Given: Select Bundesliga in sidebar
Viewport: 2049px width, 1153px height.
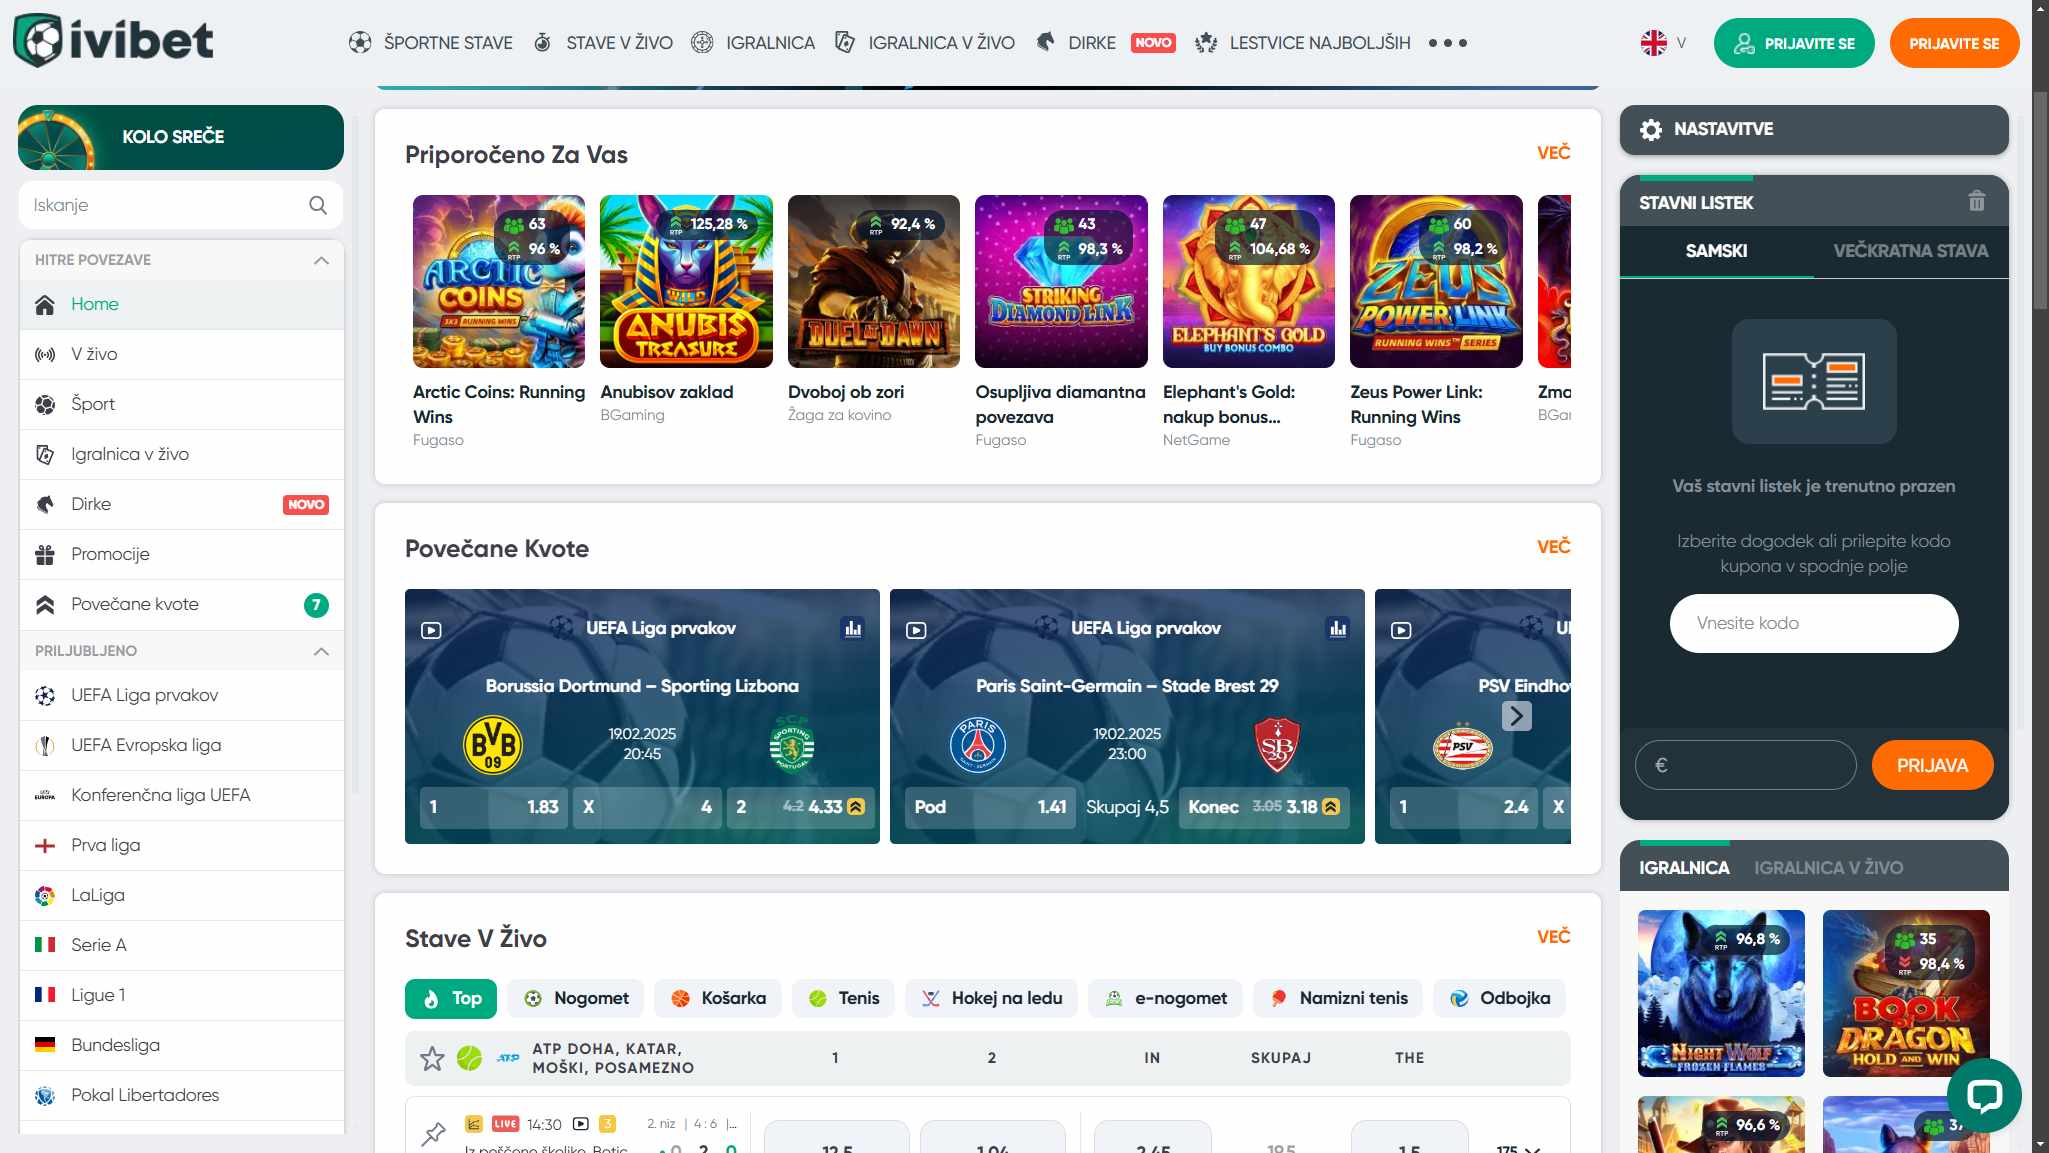Looking at the screenshot, I should pos(182,1046).
